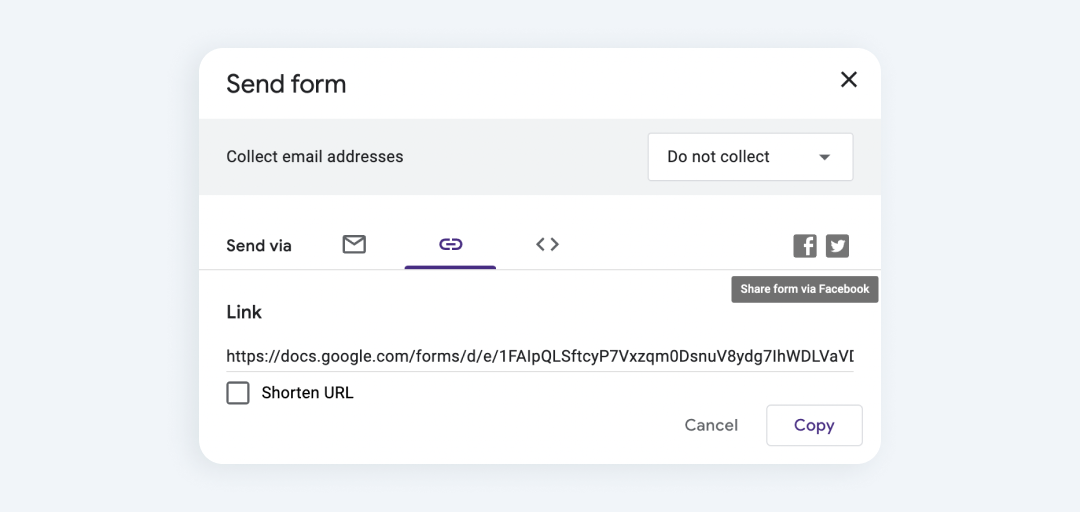Click the "Send form" dialog title
Screen dimensions: 1080x512
[x=286, y=84]
